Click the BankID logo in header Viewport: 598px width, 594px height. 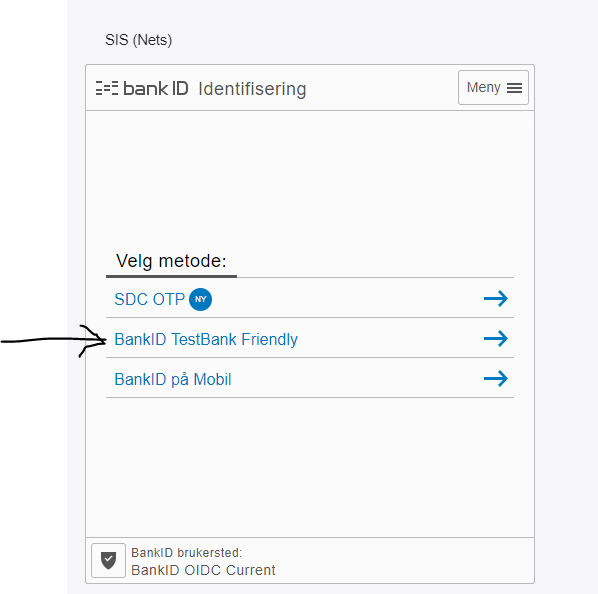tap(142, 88)
